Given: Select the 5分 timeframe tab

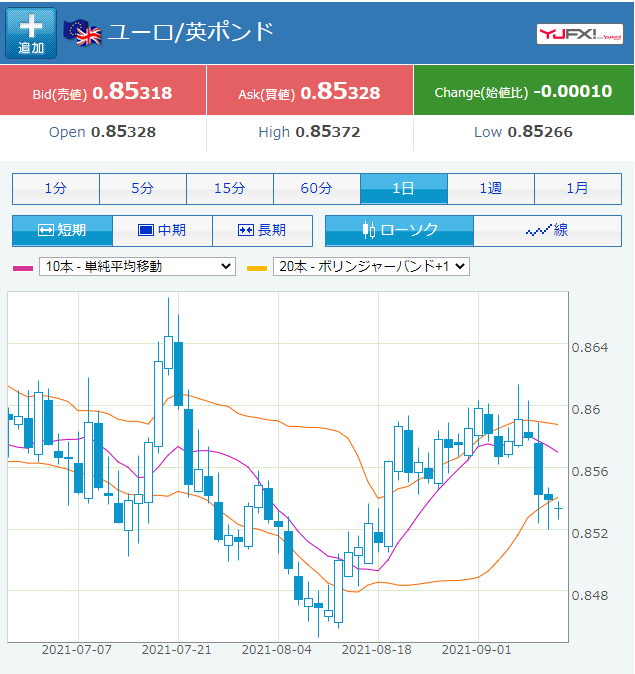Looking at the screenshot, I should tap(143, 189).
